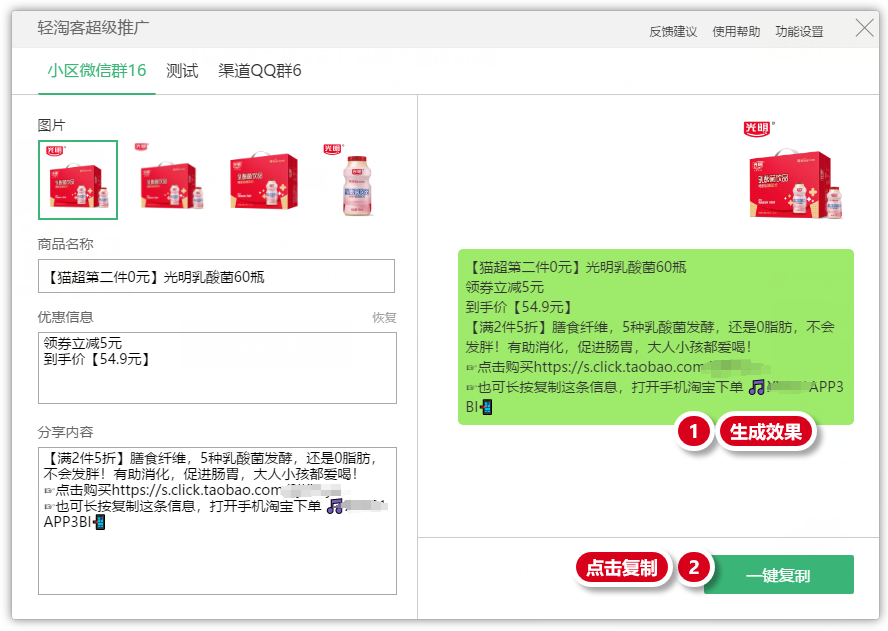Click the 分享内容 text area
The image size is (888, 631).
tap(217, 521)
